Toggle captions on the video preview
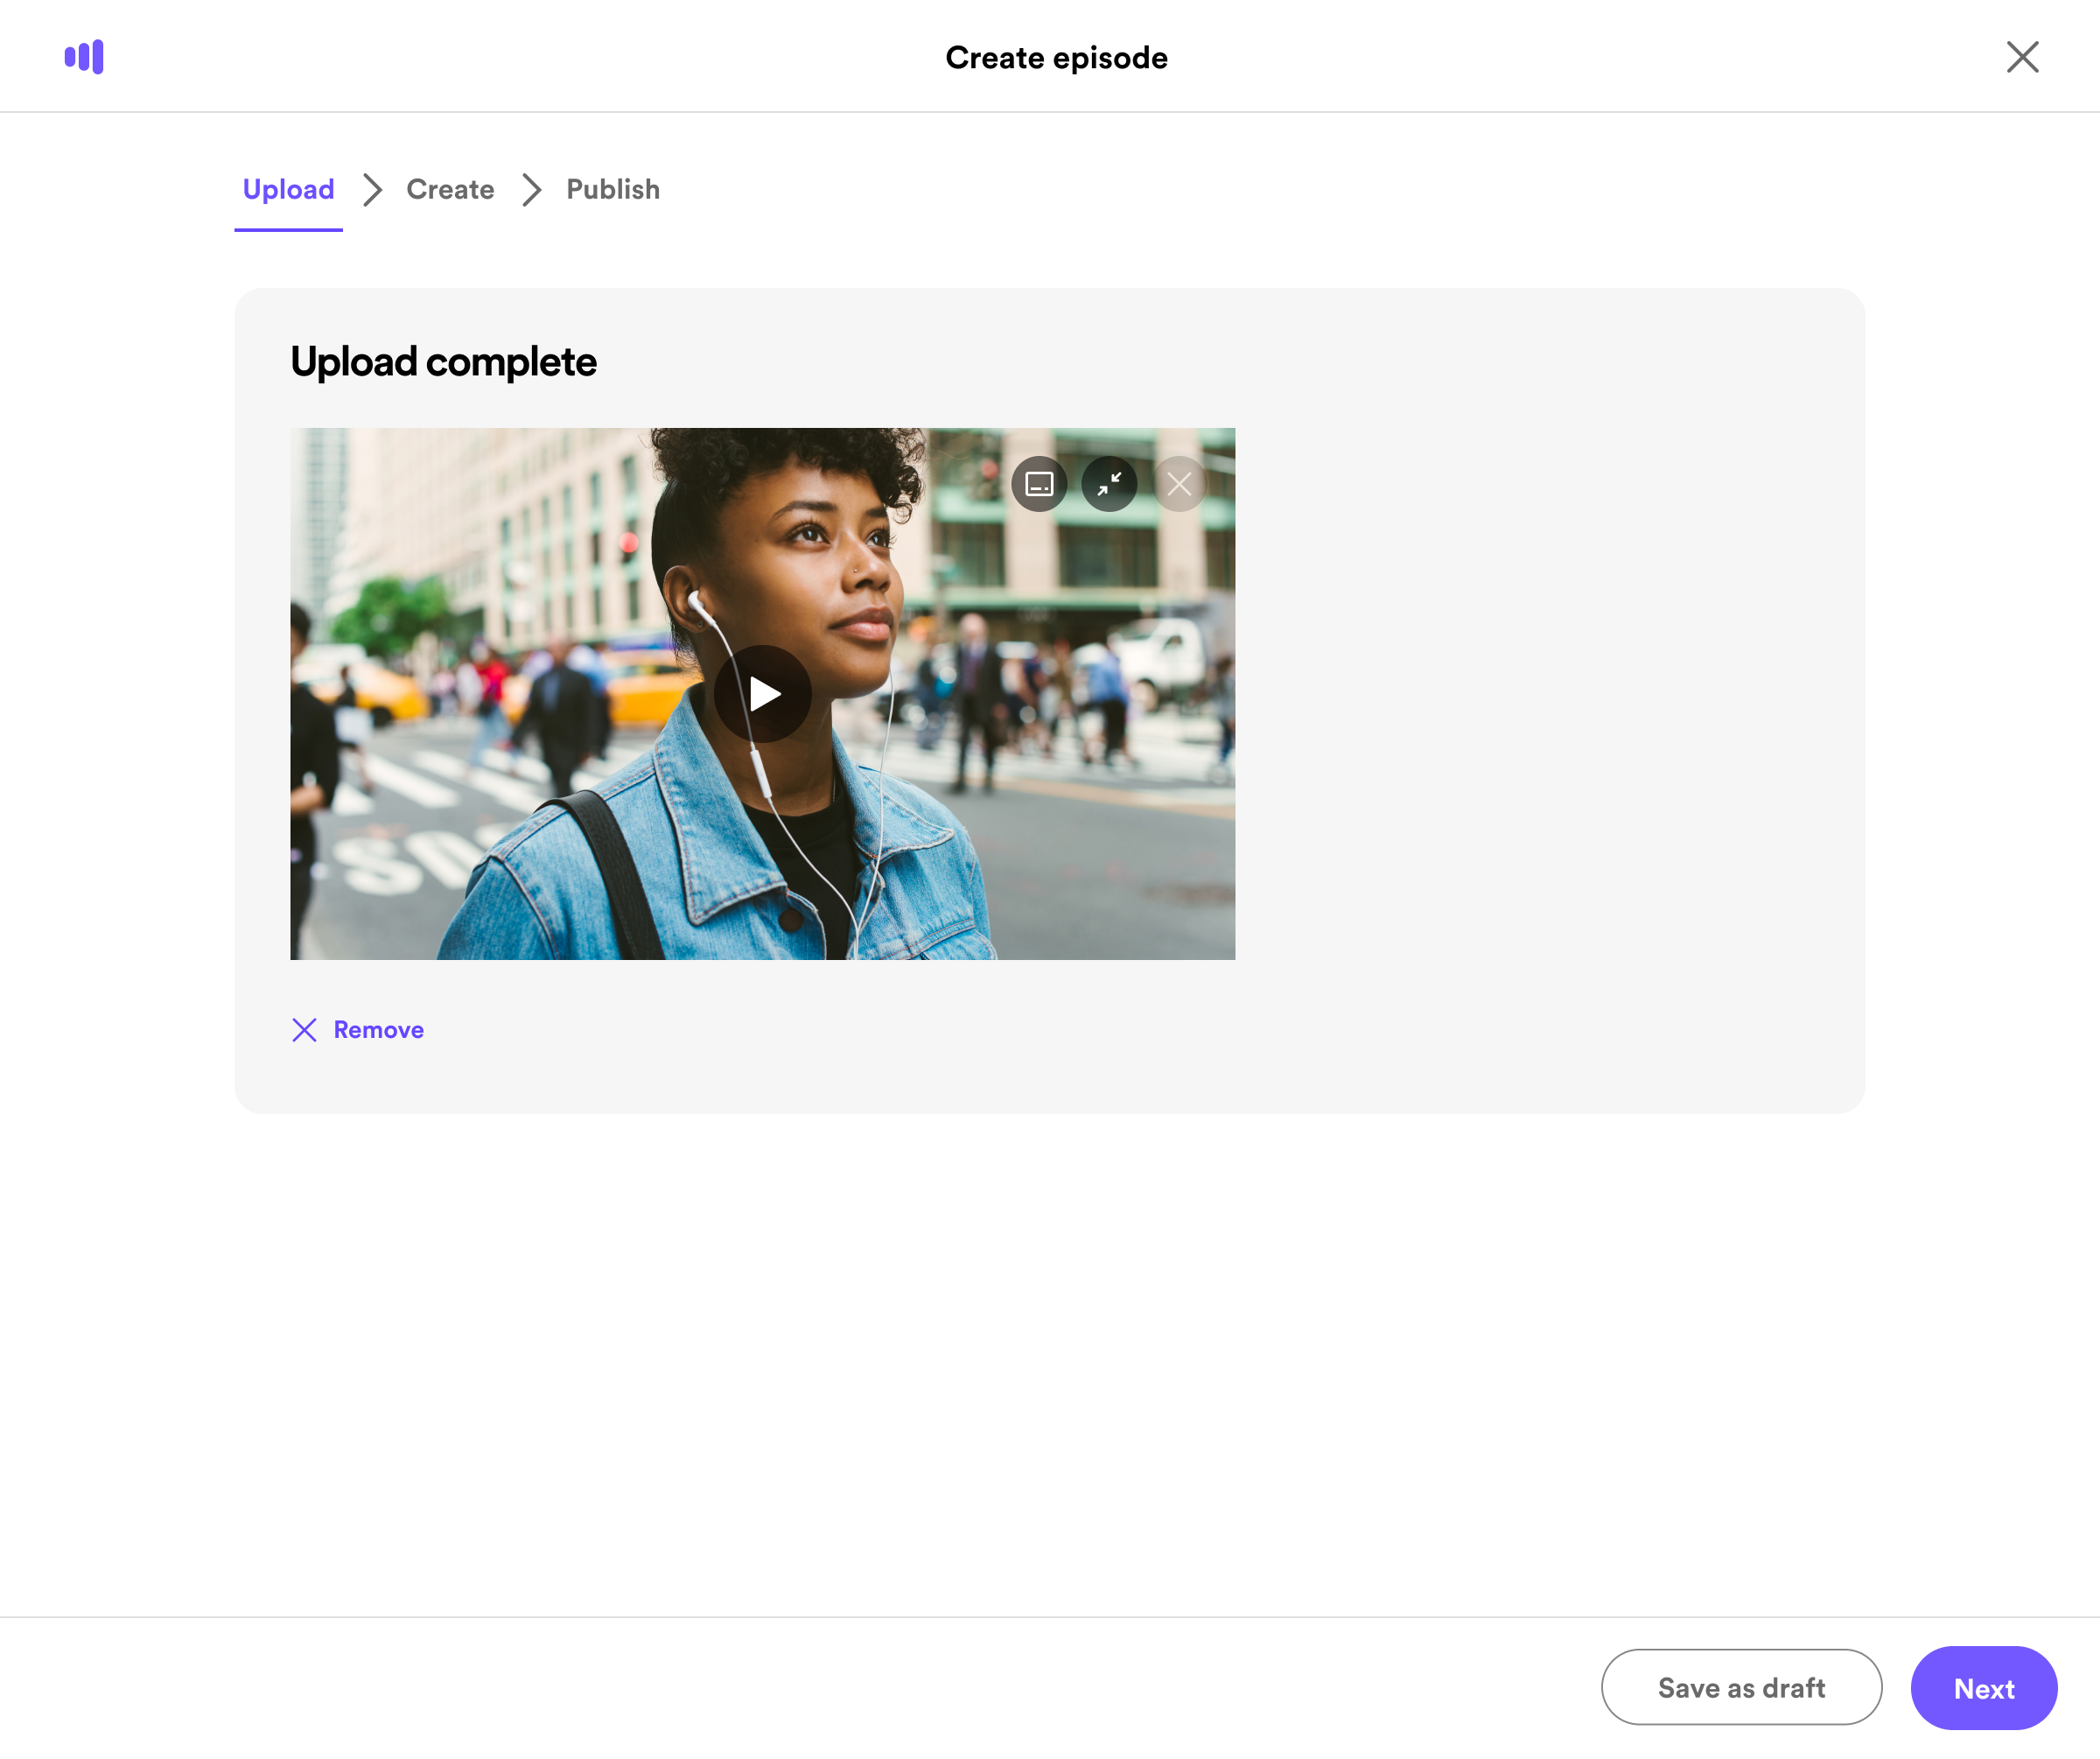 point(1039,484)
